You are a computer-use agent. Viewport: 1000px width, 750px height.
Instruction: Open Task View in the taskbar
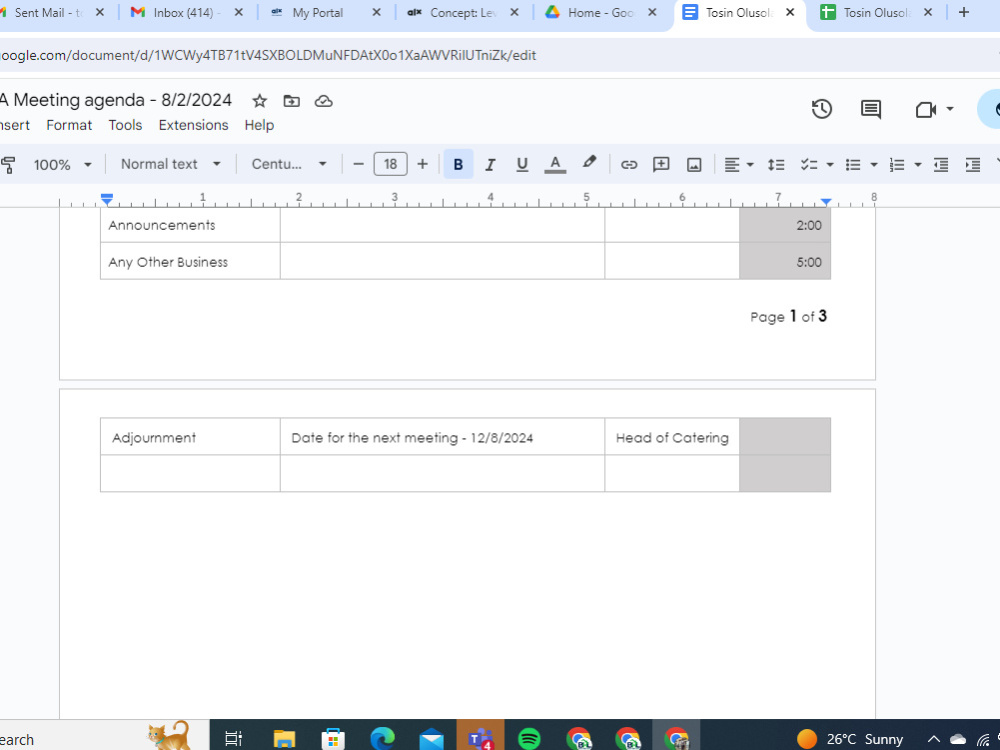[233, 739]
